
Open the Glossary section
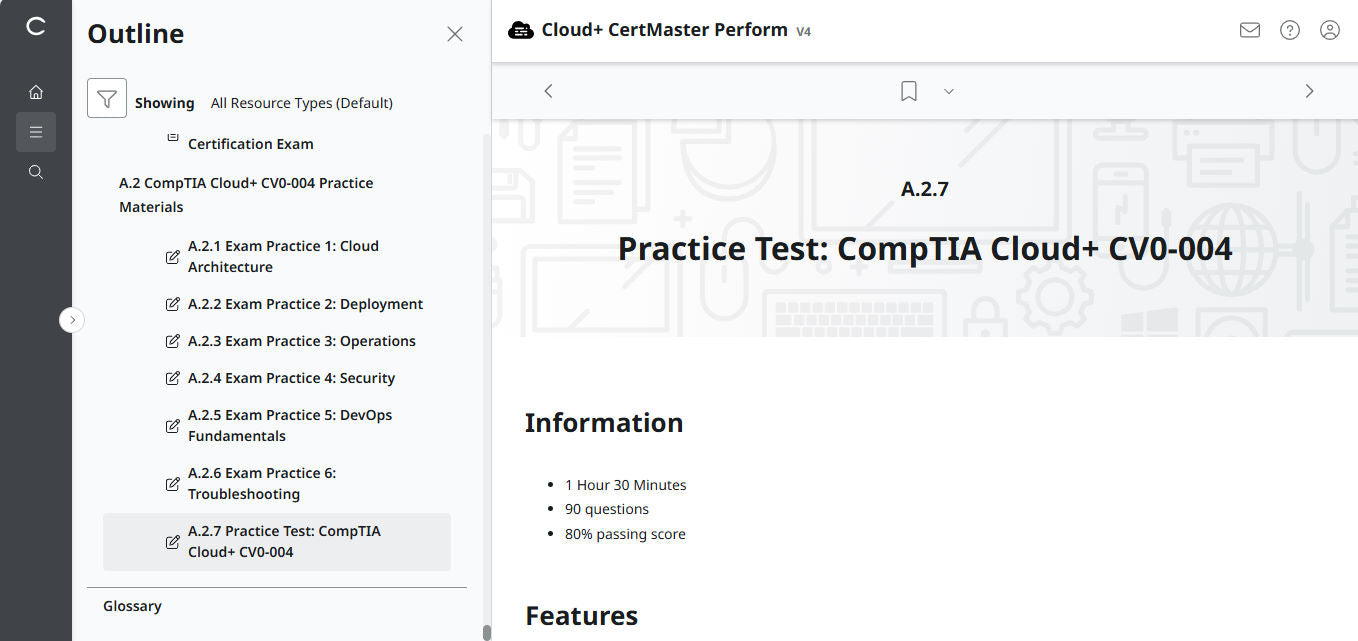point(132,605)
